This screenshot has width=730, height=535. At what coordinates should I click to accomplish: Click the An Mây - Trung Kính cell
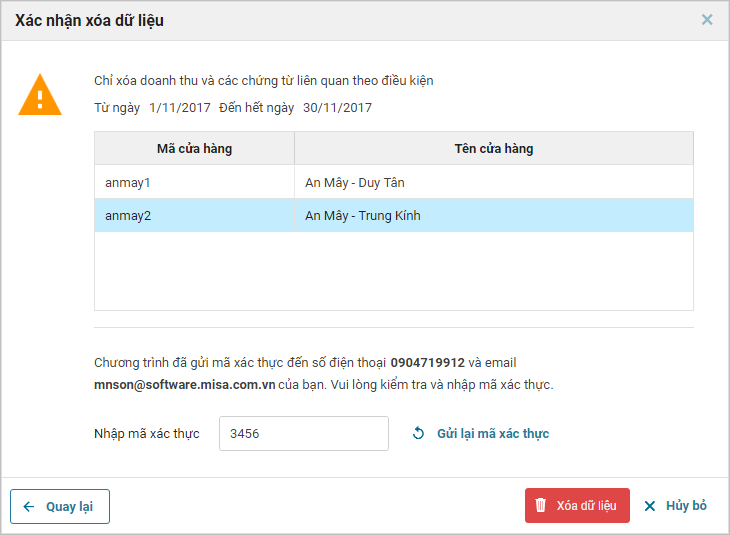363,215
